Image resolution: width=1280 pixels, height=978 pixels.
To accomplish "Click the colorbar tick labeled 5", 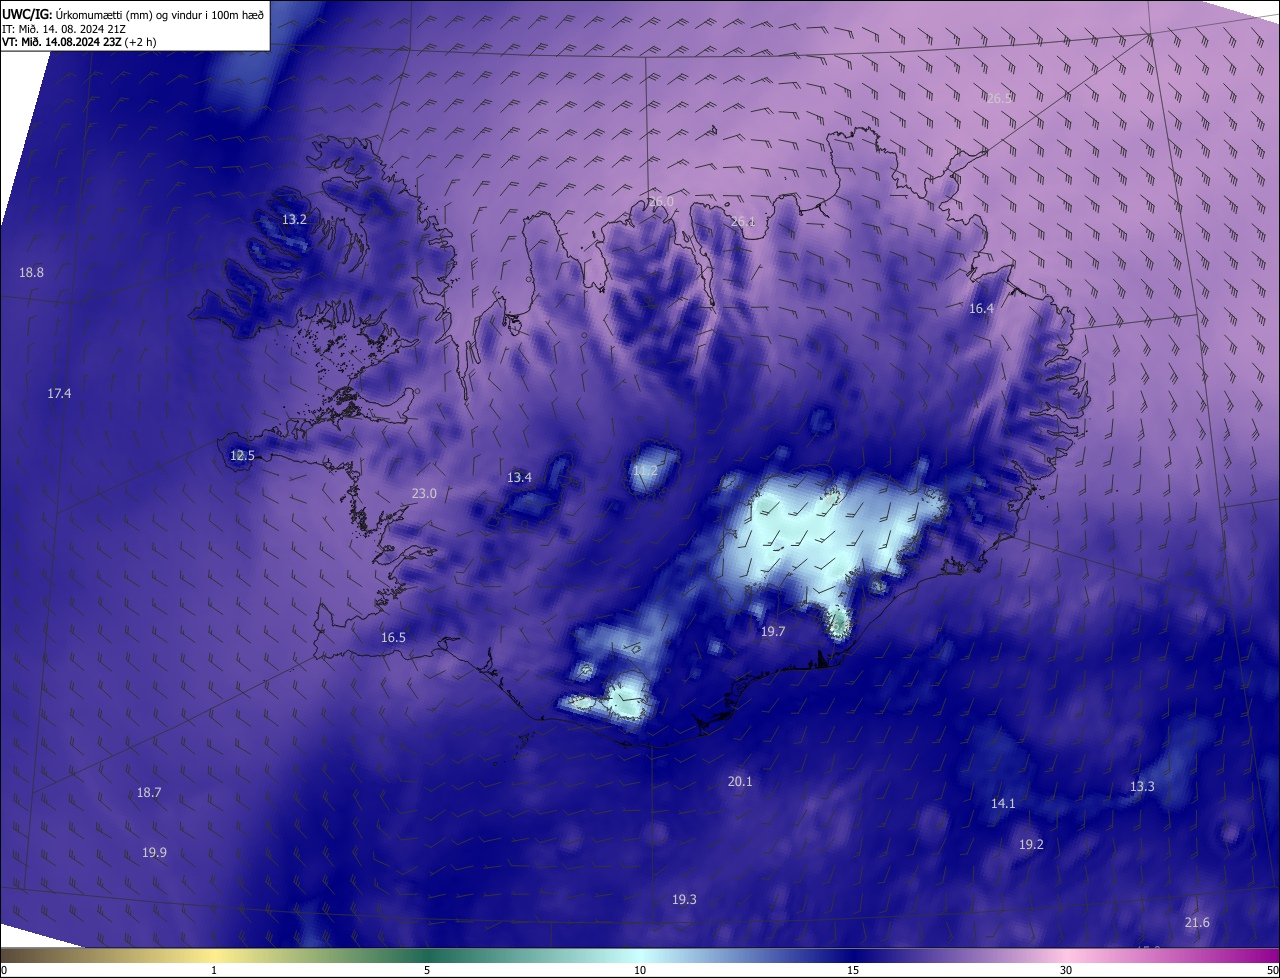I will tap(427, 970).
